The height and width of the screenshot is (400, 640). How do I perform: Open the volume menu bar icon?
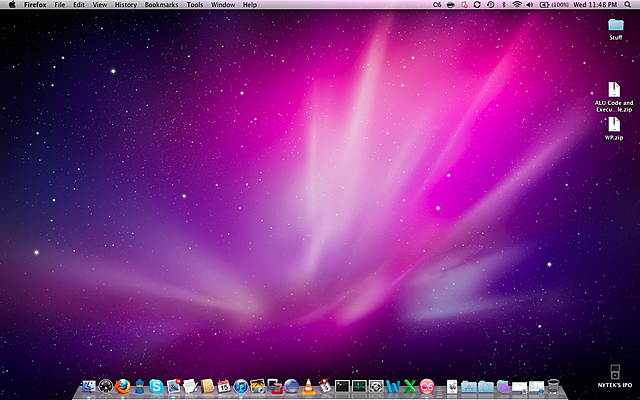530,5
